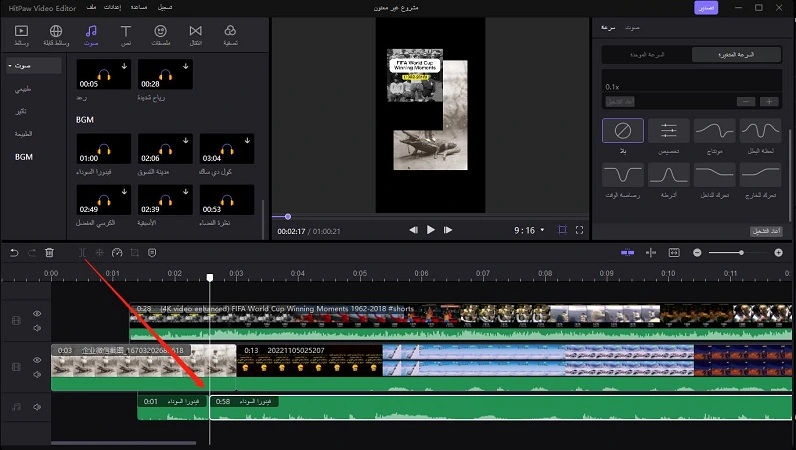Viewport: 796px width, 450px height.
Task: Play the preview video
Action: (430, 230)
